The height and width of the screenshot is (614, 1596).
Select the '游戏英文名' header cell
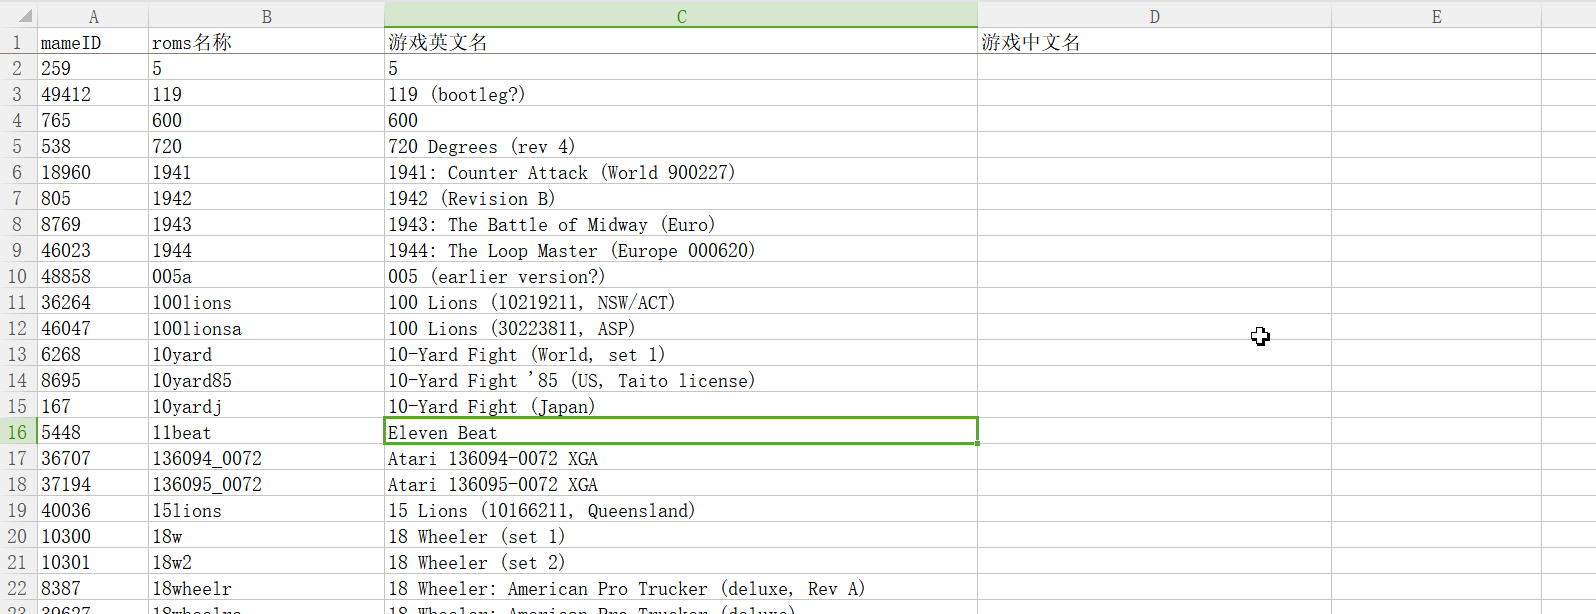tap(681, 42)
